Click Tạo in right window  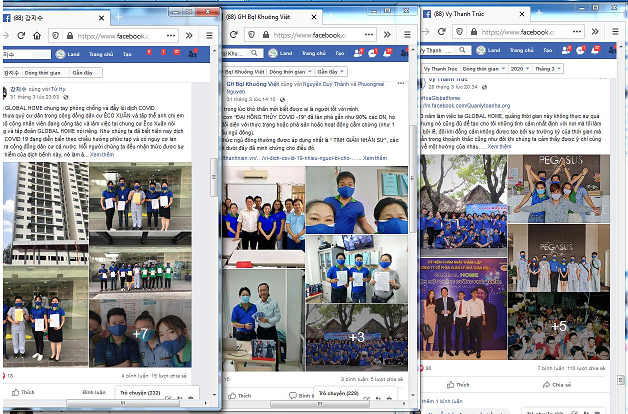click(547, 50)
